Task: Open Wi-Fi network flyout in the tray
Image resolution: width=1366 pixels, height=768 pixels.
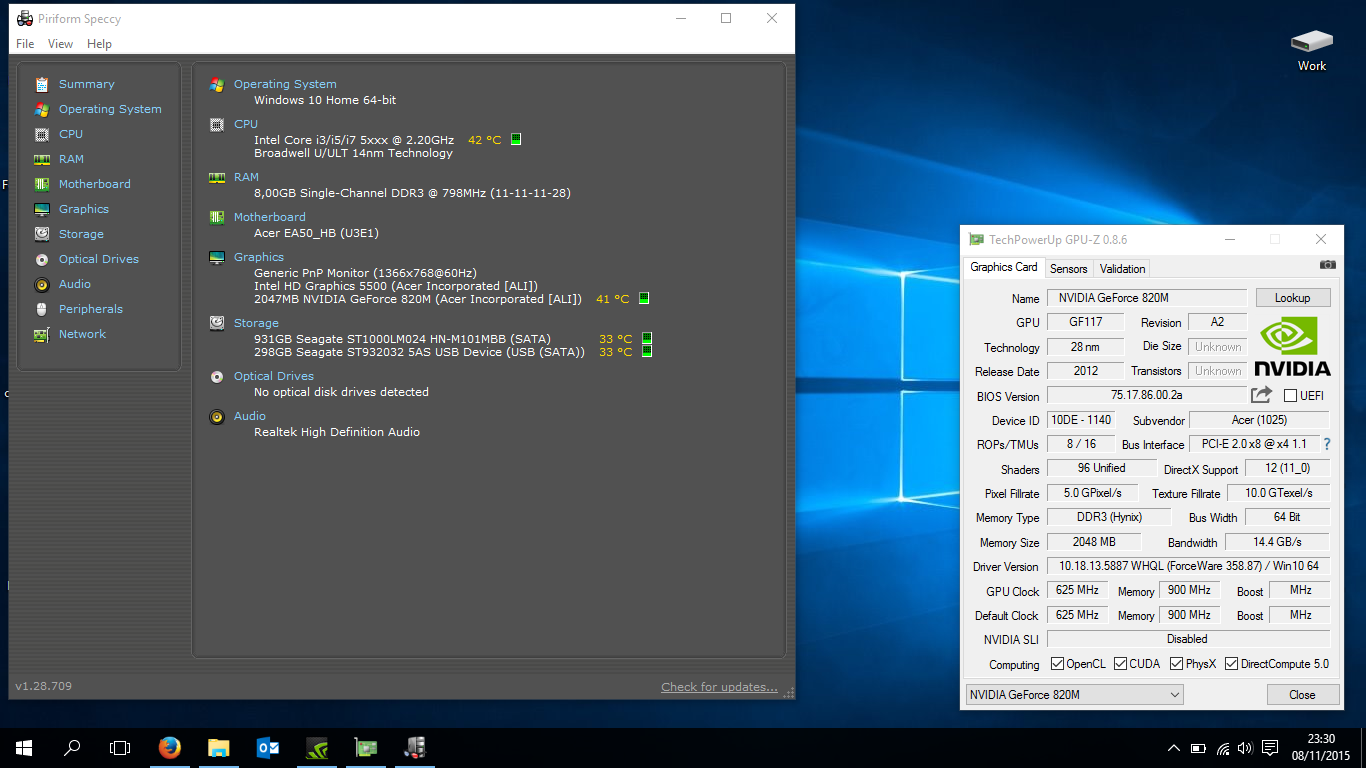Action: coord(1222,748)
